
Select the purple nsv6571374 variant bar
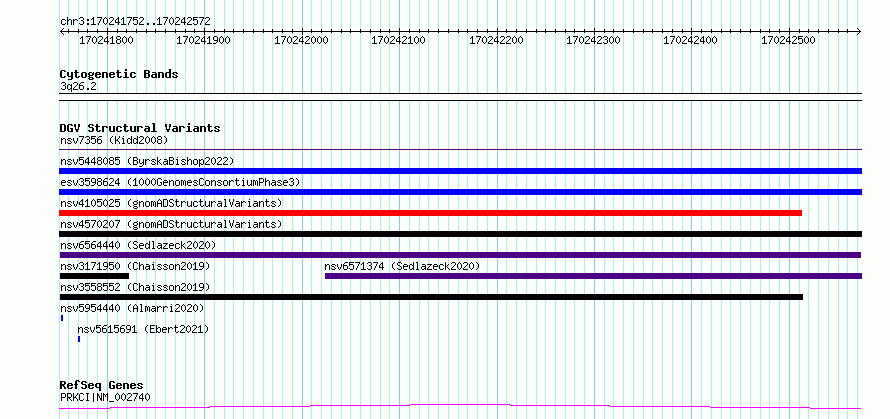tap(593, 276)
